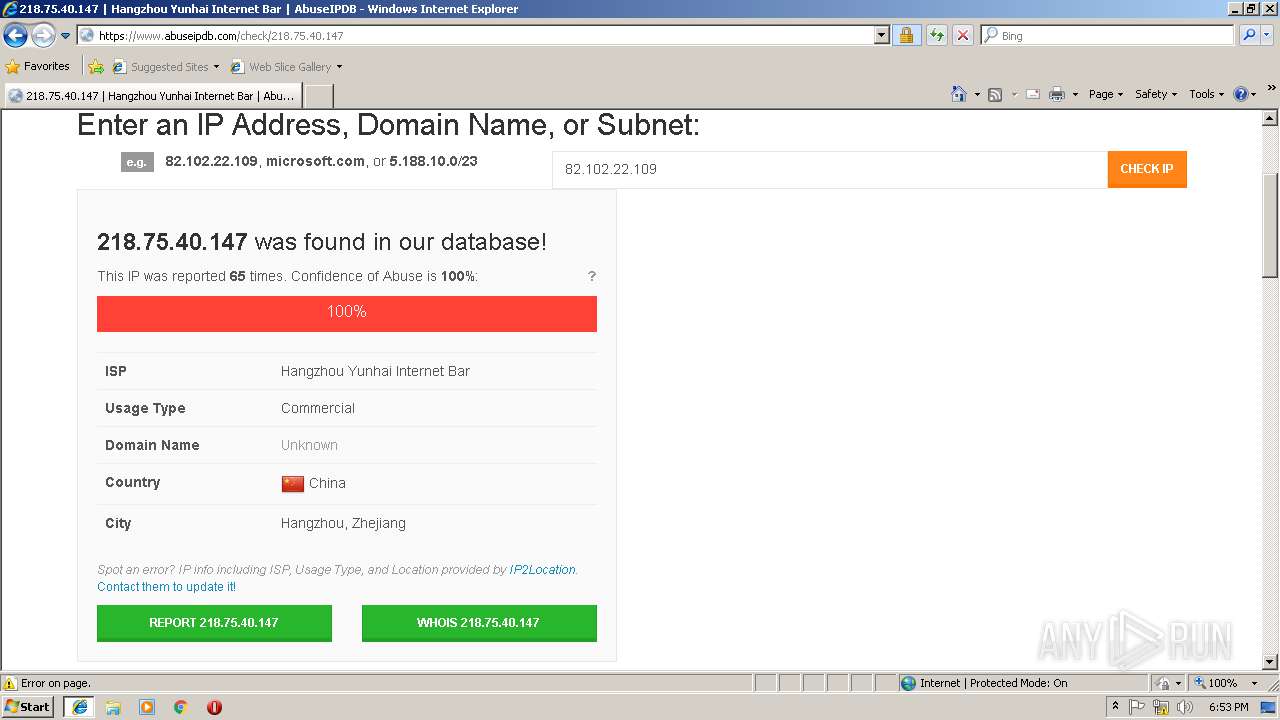Click the Home toolbar icon

(x=958, y=94)
